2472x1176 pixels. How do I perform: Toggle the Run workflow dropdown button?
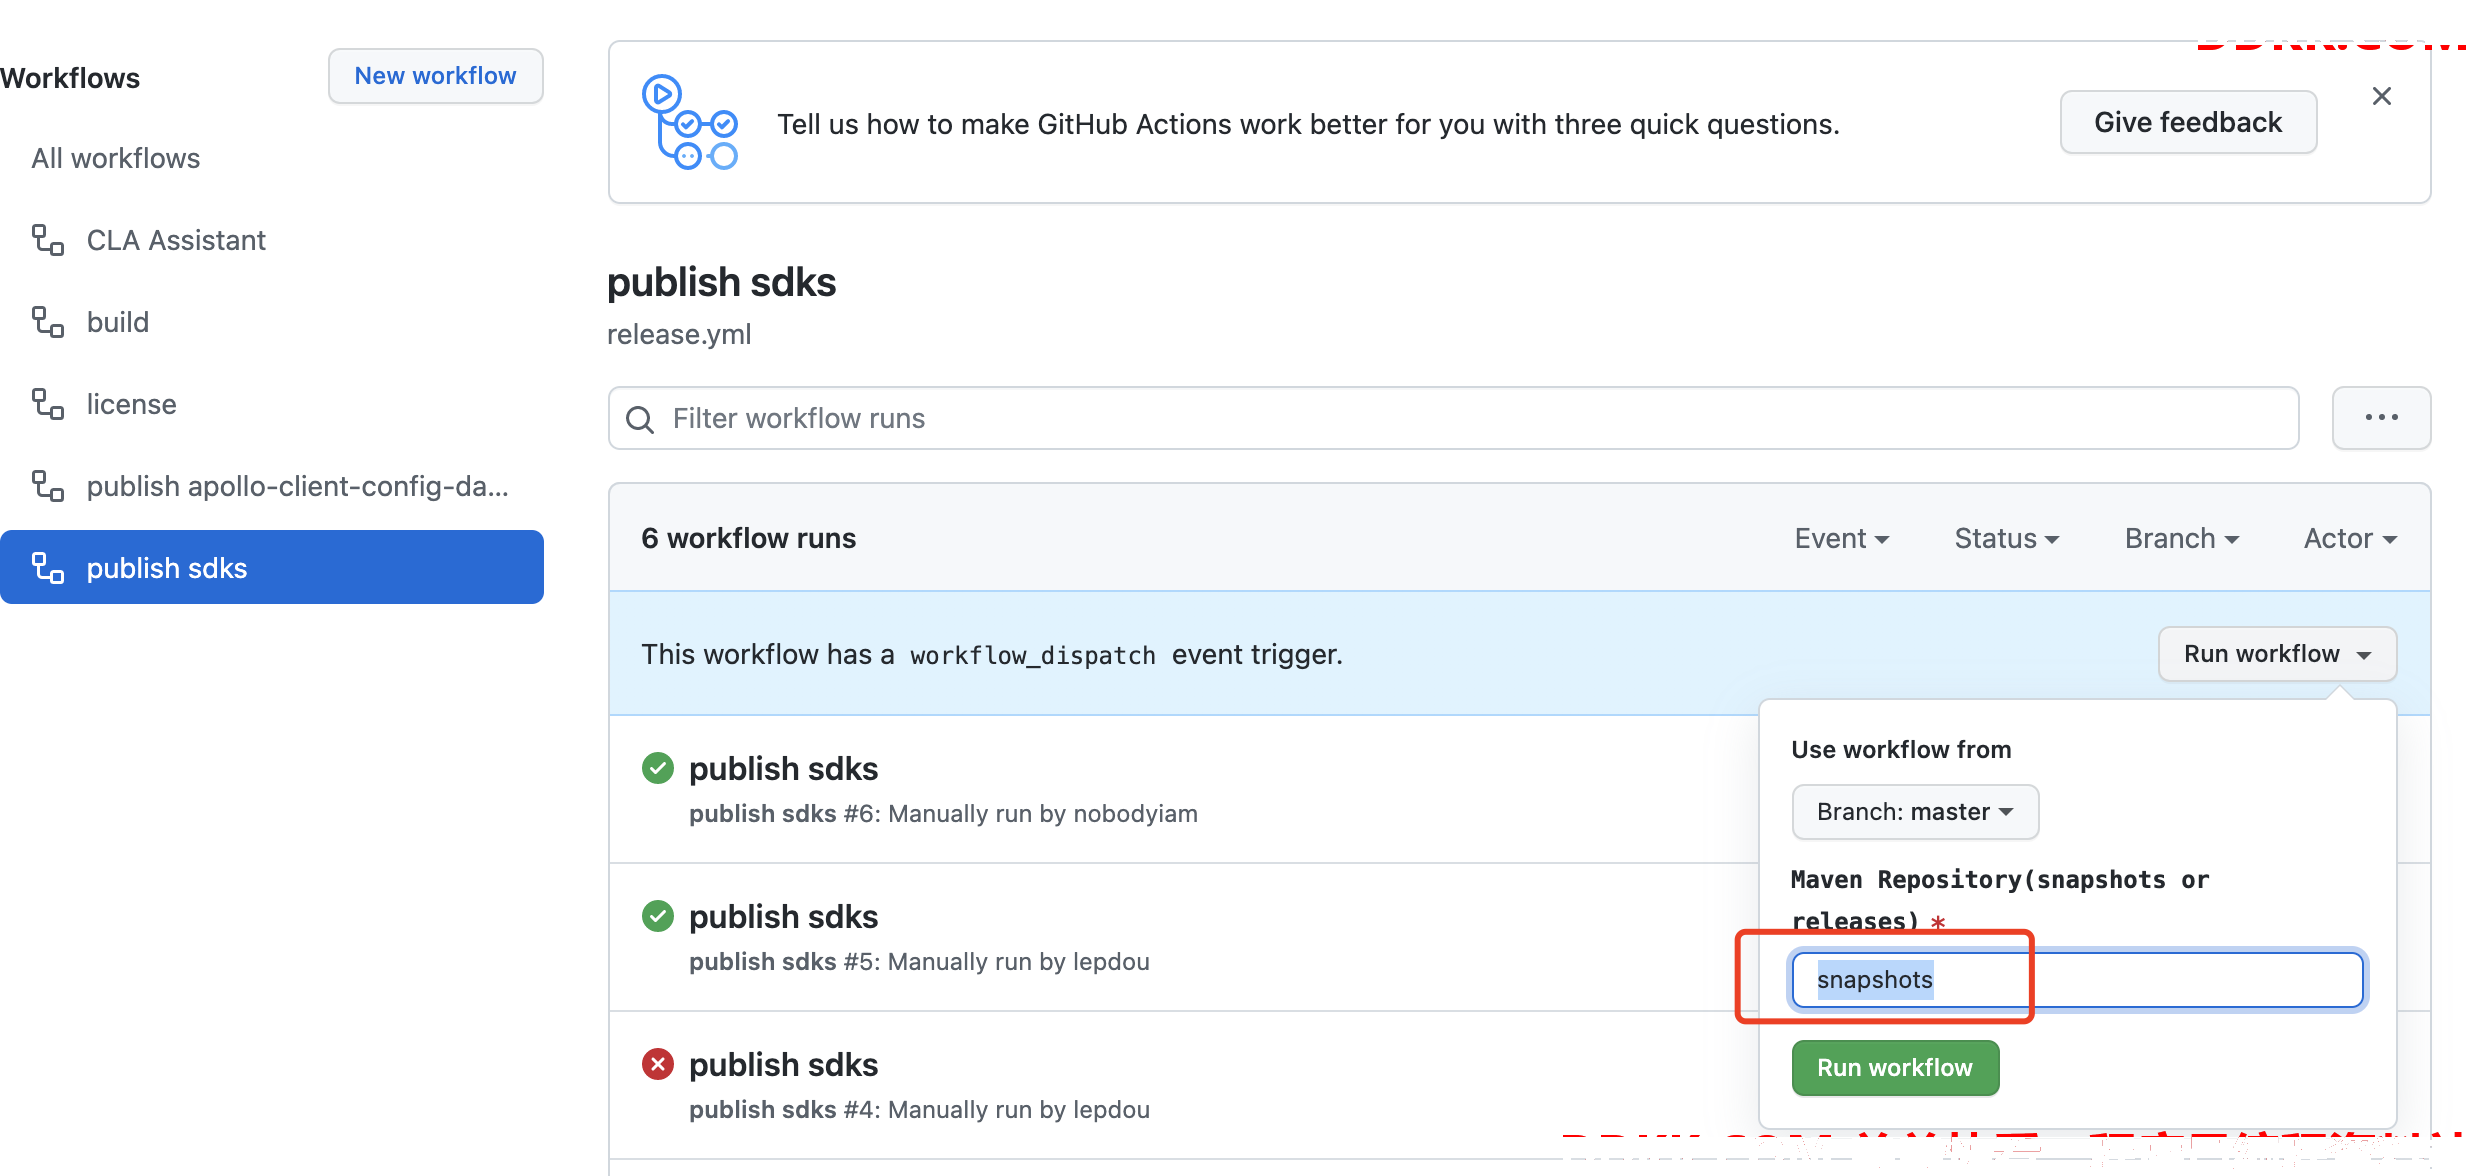point(2277,654)
